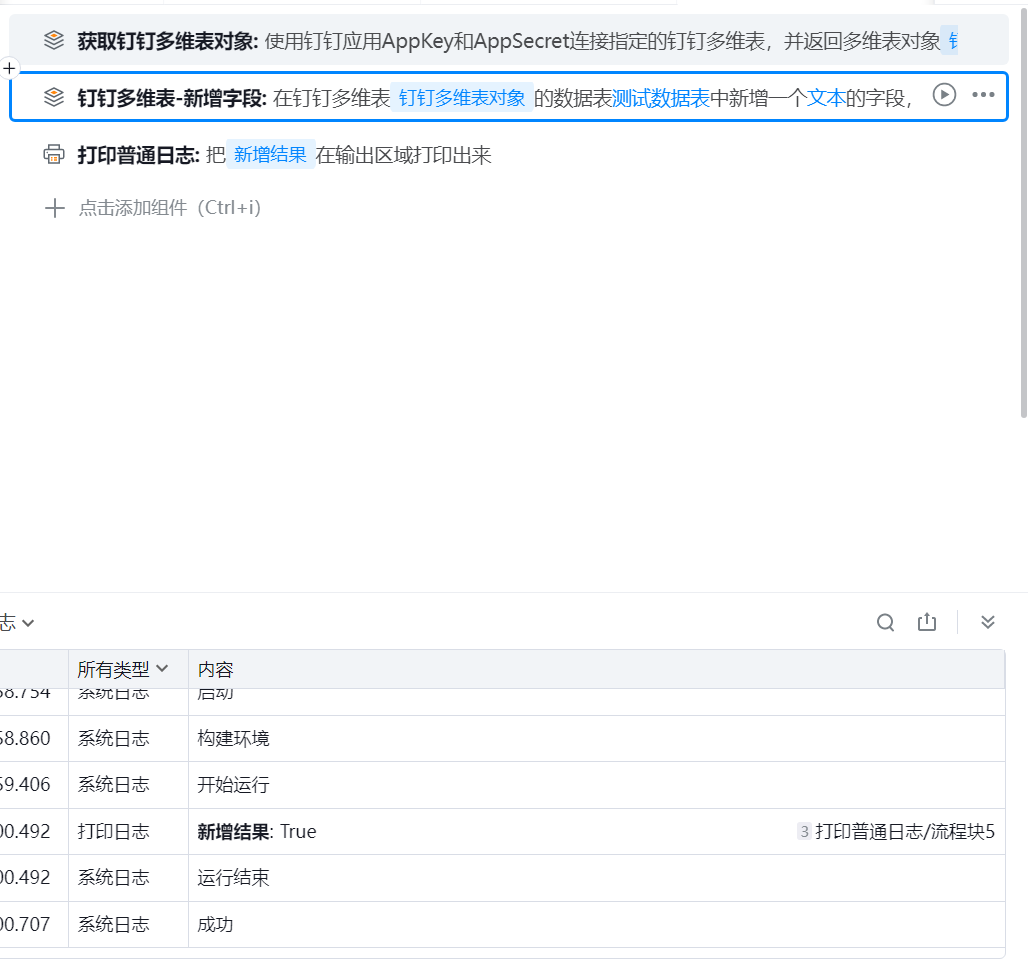Click the layers icon of 钉钉多维表-新增字段 step

click(x=54, y=97)
